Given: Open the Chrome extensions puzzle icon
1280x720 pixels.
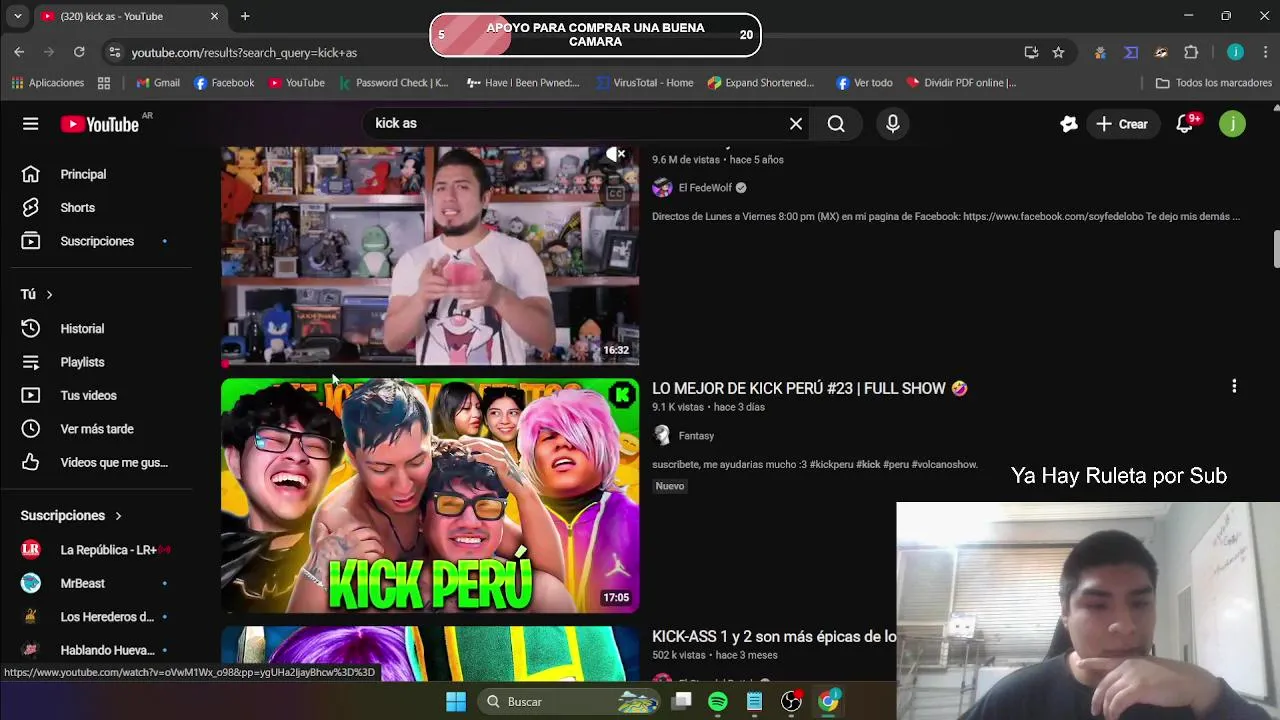Looking at the screenshot, I should tap(1191, 52).
